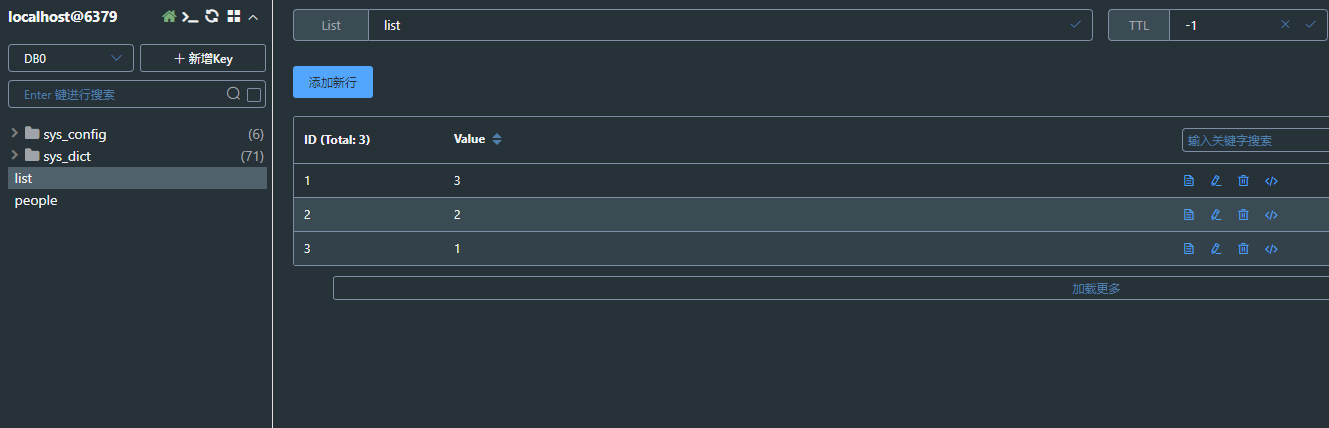The image size is (1329, 428).
Task: Toggle the exact match search checkbox
Action: click(x=254, y=95)
